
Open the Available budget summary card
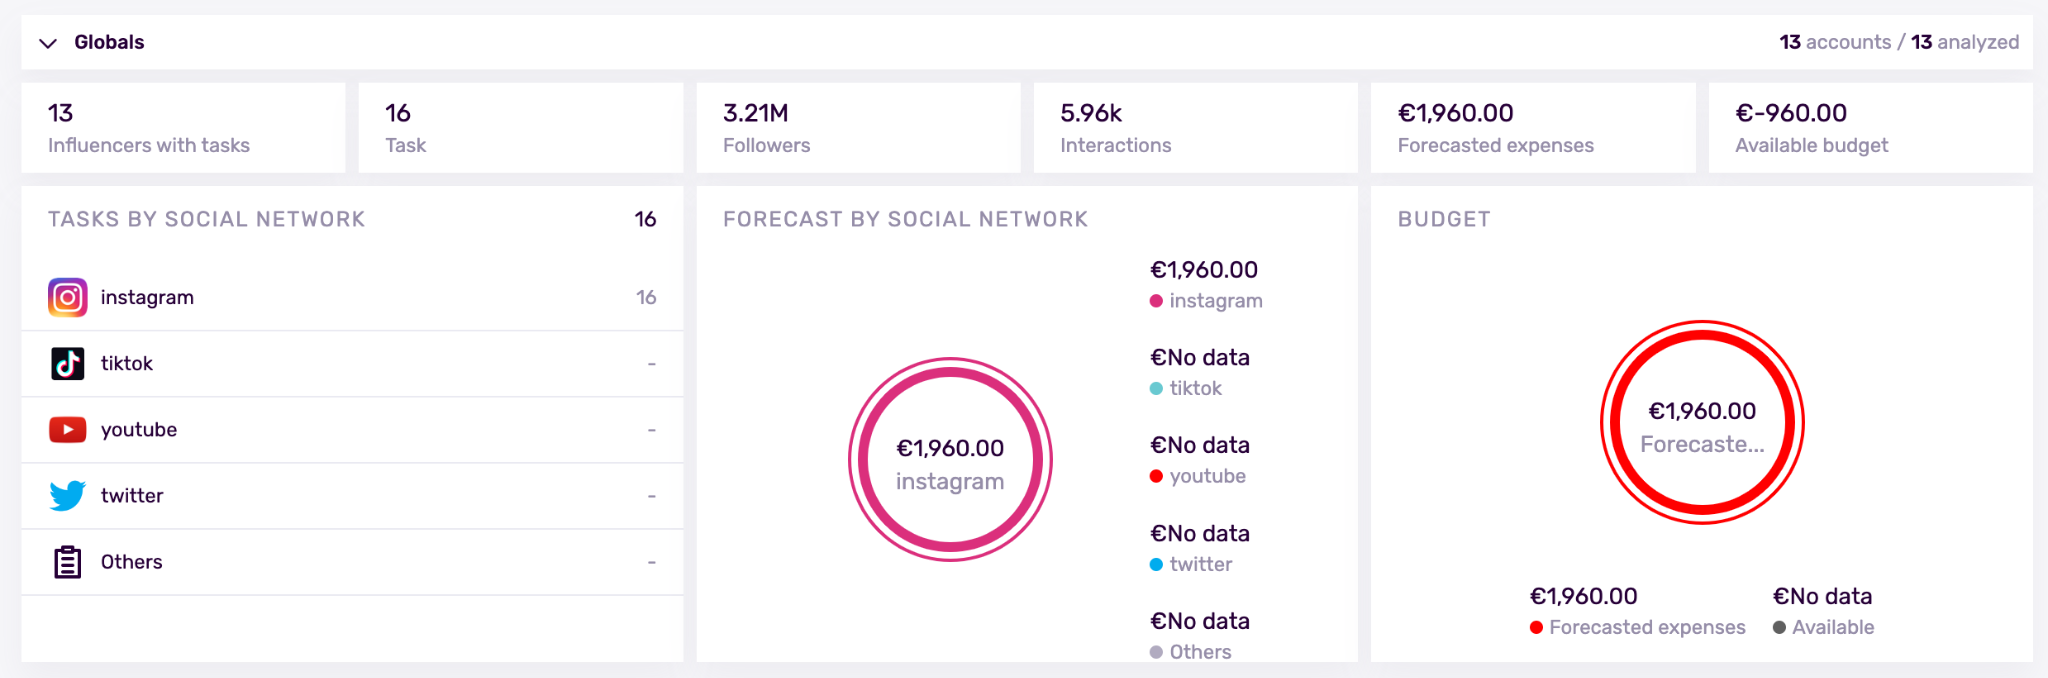[x=1869, y=128]
